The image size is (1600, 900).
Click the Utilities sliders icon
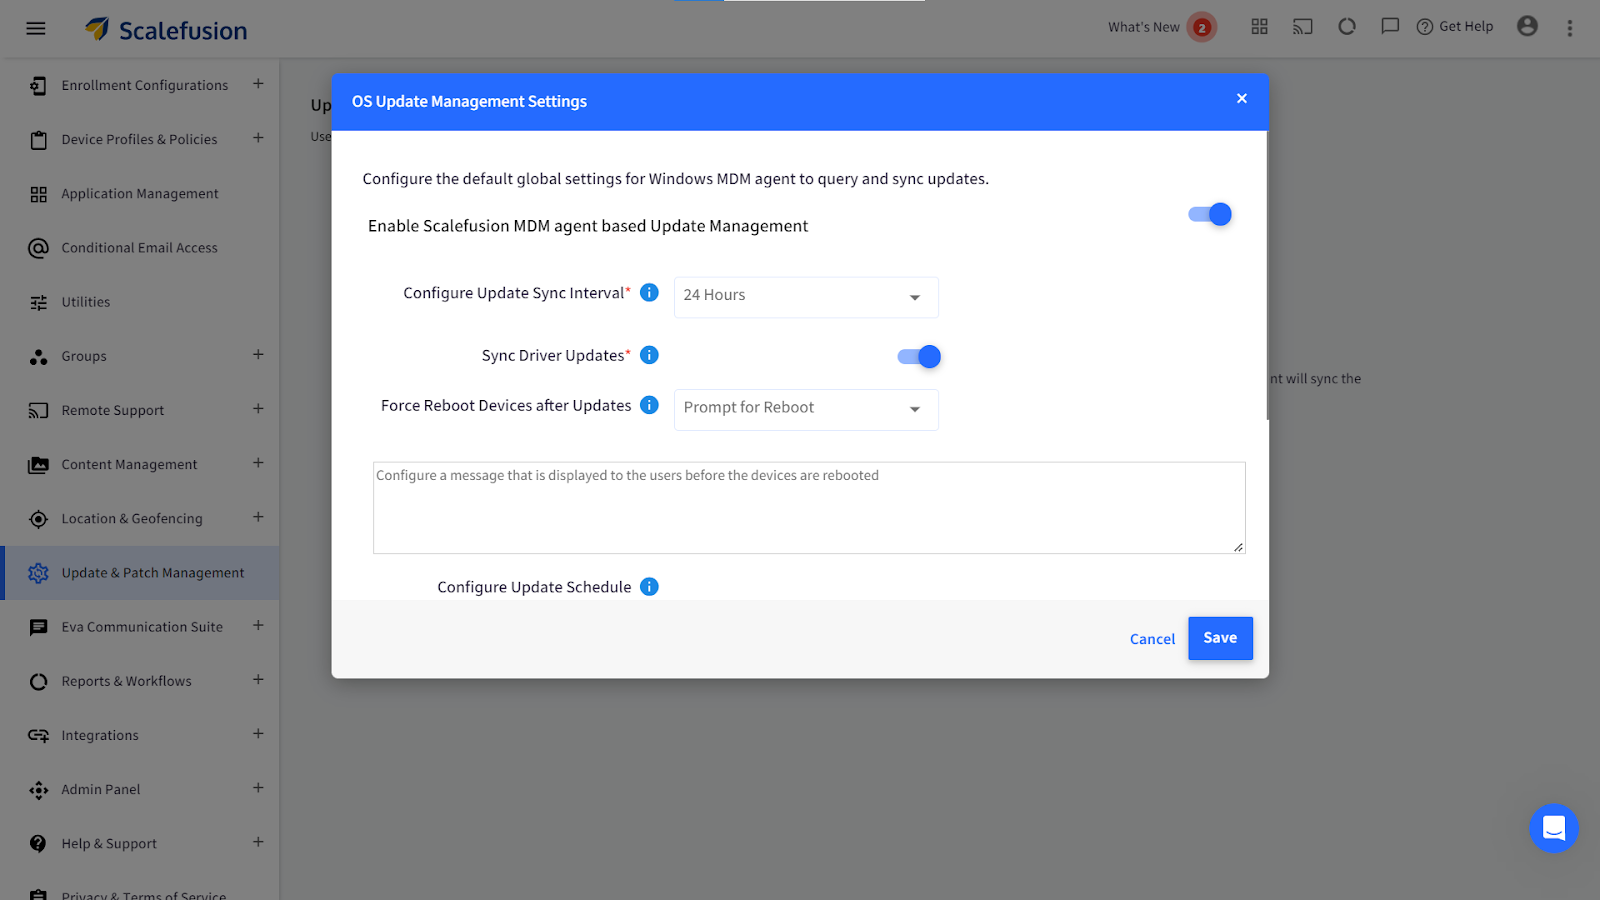(x=38, y=302)
